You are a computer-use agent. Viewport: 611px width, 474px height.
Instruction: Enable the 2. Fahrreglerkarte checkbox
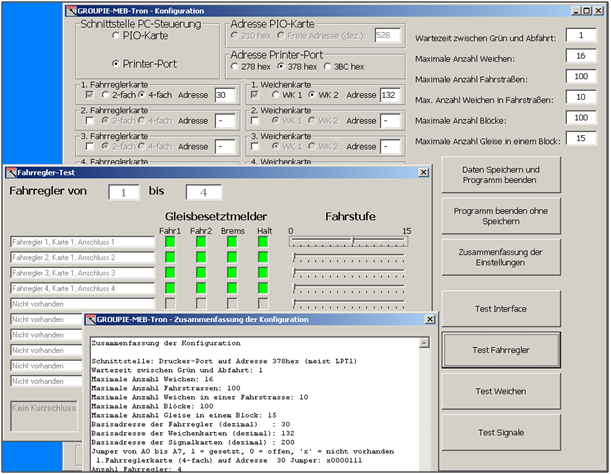(x=90, y=120)
